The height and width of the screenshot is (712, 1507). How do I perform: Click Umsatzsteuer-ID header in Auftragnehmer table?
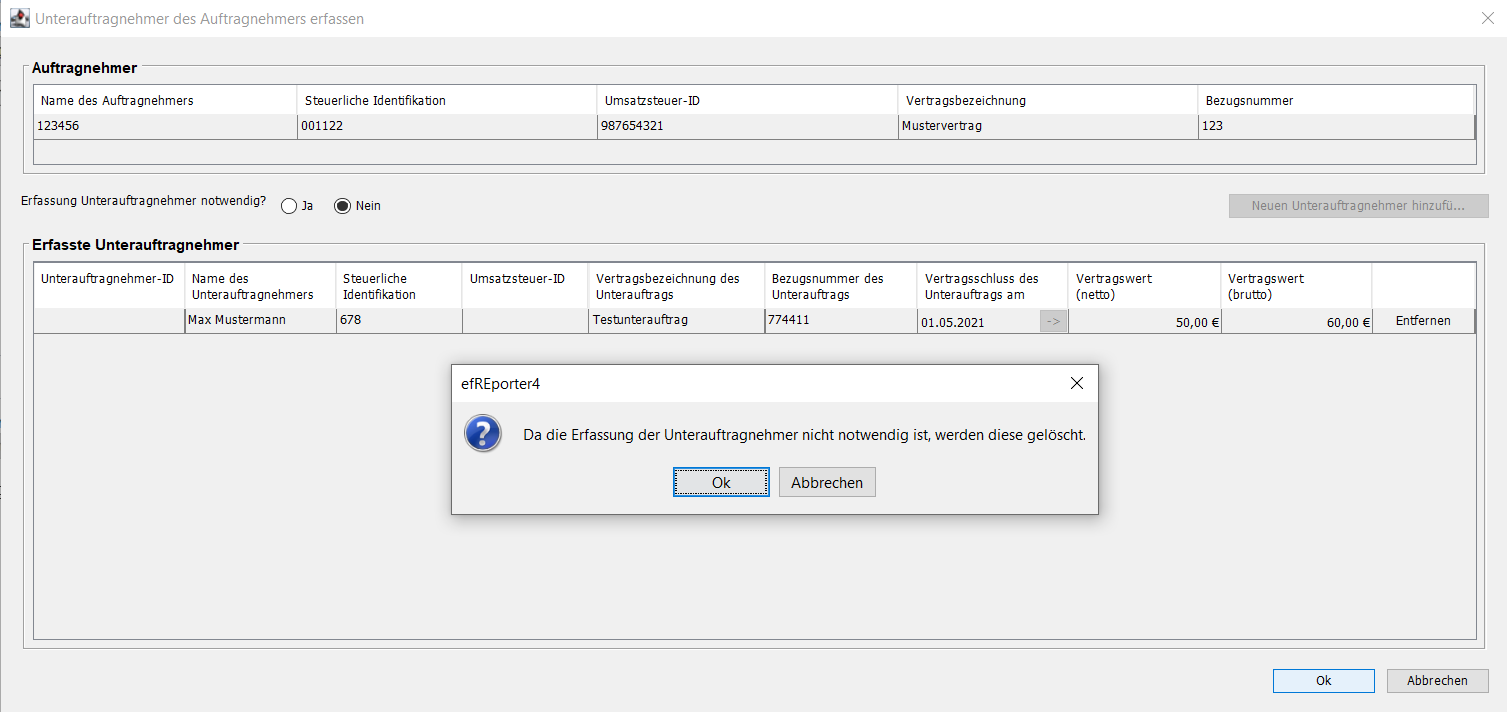pyautogui.click(x=748, y=100)
